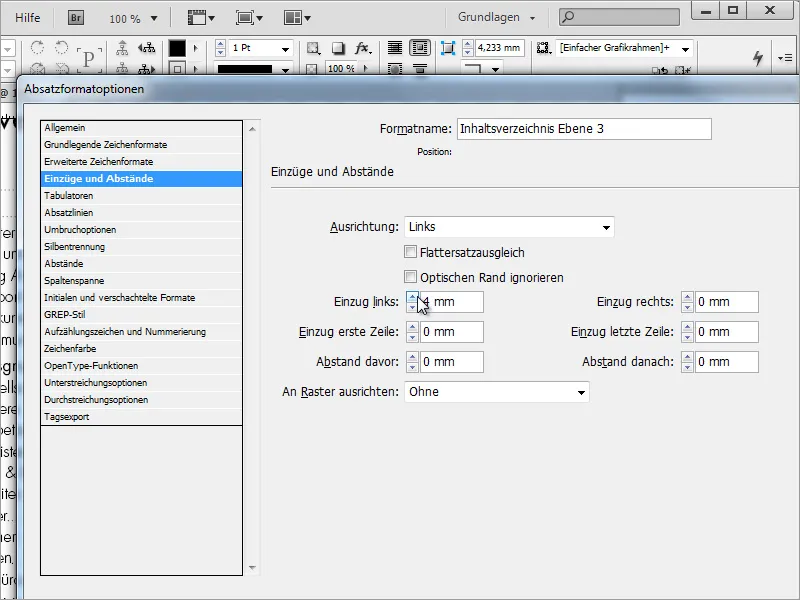Image resolution: width=800 pixels, height=600 pixels.
Task: Click the 4,233 mm value field
Action: (x=499, y=48)
